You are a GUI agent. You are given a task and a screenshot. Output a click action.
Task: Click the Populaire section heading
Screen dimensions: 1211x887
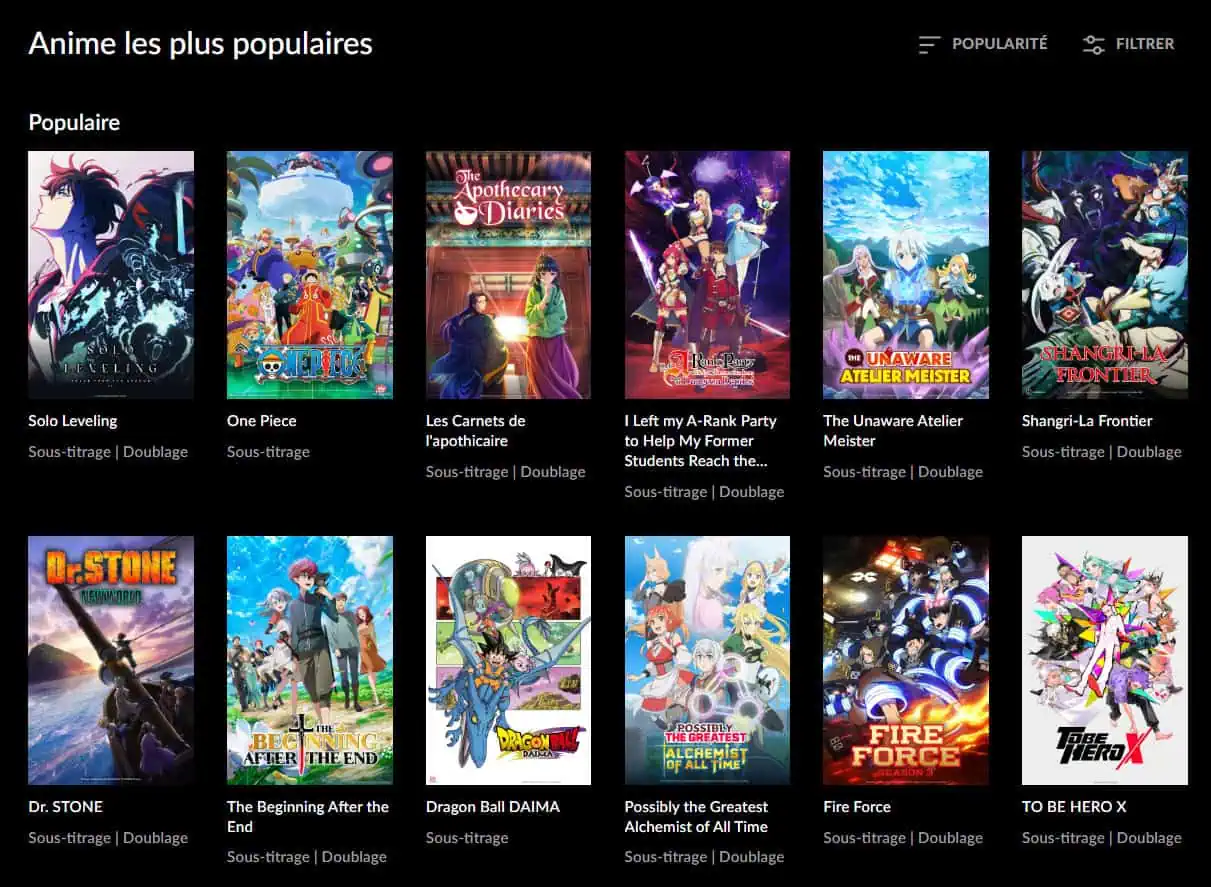pos(74,123)
